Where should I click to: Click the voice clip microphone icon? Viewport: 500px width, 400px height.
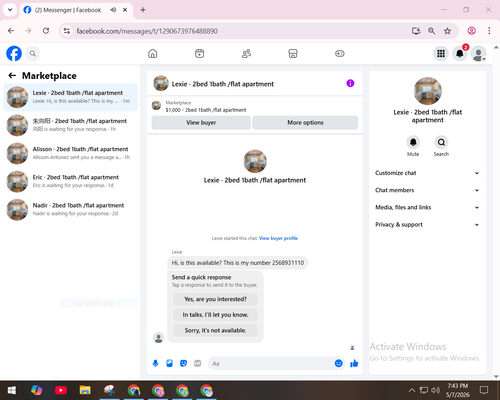pos(155,363)
